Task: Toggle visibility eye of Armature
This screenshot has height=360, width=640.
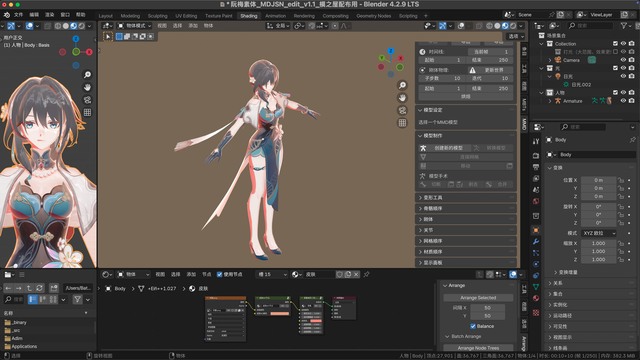Action: (x=623, y=100)
